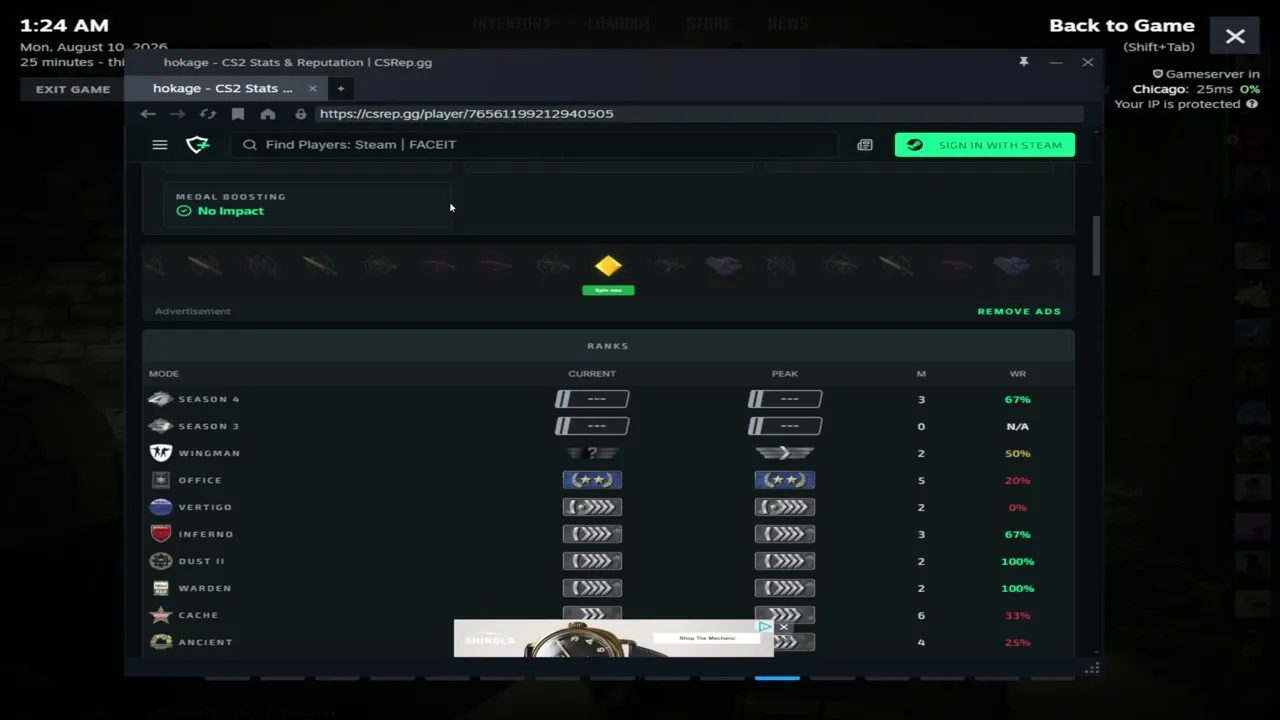The image size is (1280, 720).
Task: Click the browser back arrow
Action: coord(148,114)
